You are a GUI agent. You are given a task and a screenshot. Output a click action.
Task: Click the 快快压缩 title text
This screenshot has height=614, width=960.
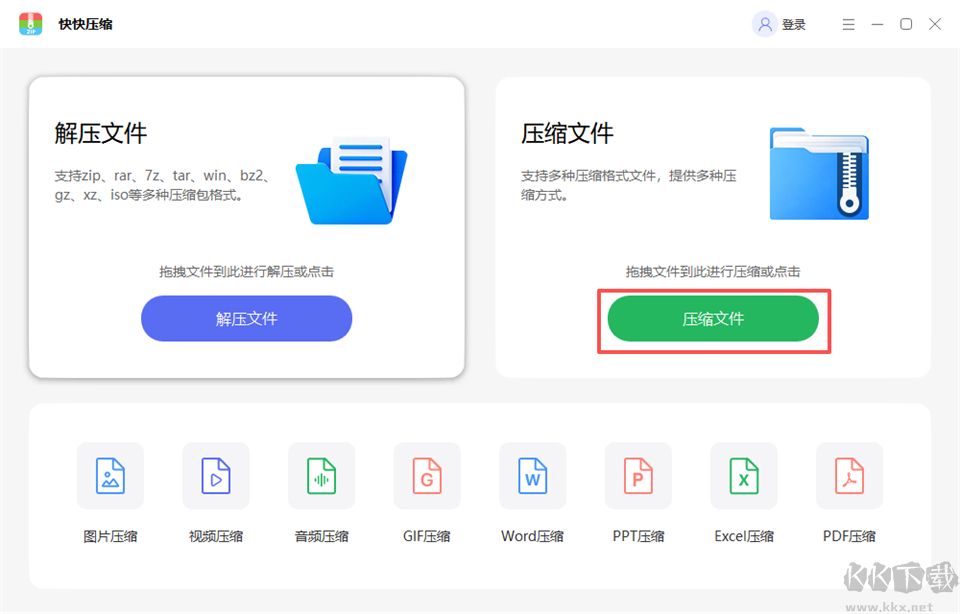pyautogui.click(x=86, y=24)
